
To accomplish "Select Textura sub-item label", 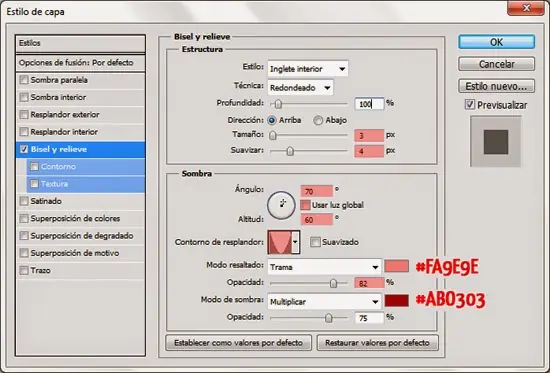I will click(54, 184).
